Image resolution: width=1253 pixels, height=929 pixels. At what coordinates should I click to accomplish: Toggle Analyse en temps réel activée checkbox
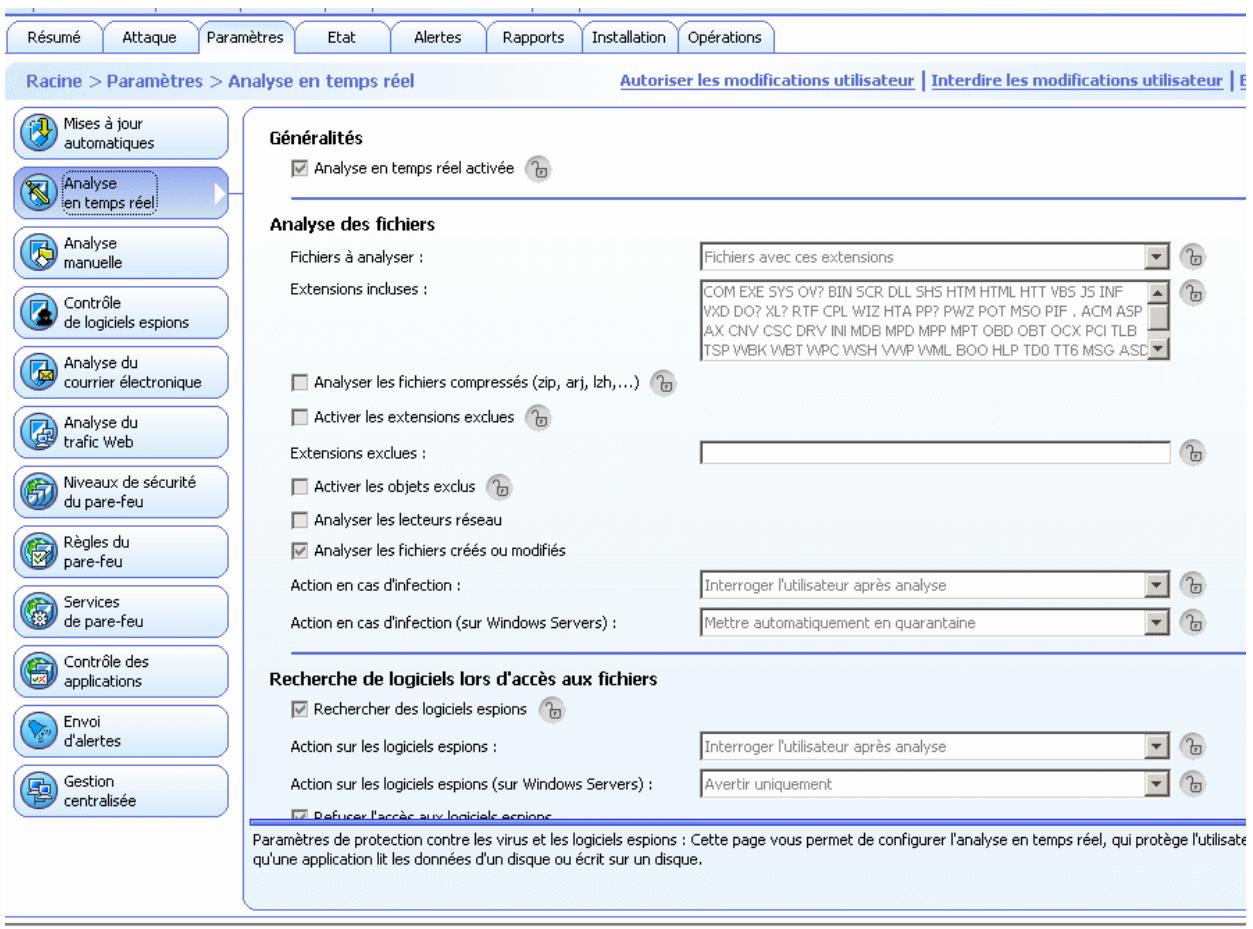(x=298, y=169)
